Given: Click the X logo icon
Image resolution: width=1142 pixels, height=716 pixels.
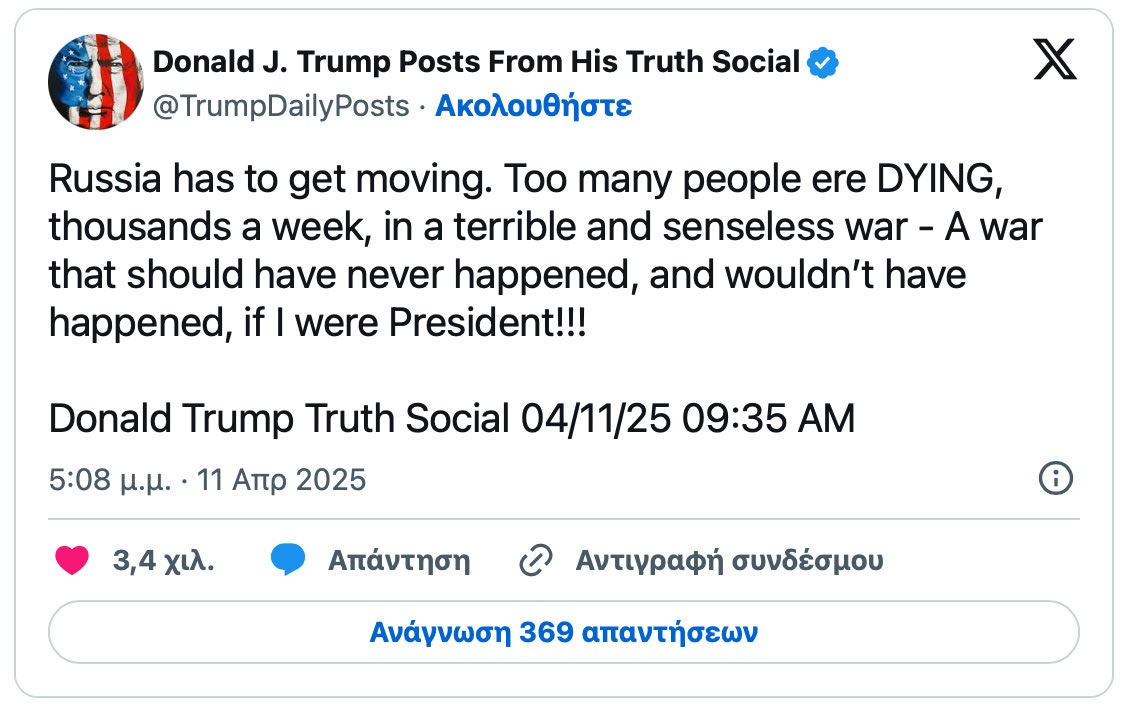Looking at the screenshot, I should [1054, 63].
